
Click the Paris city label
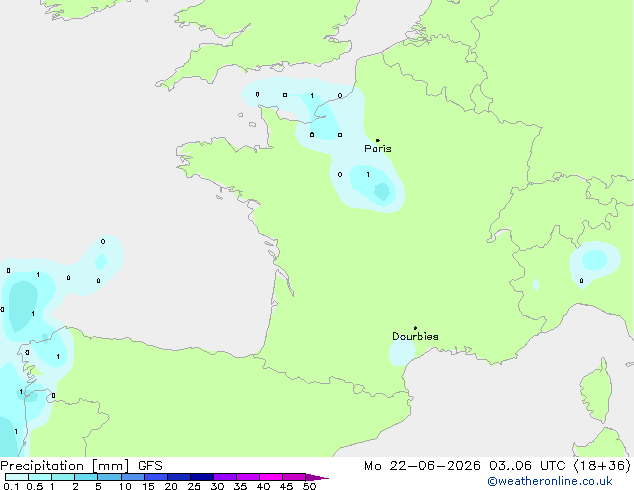(x=378, y=148)
